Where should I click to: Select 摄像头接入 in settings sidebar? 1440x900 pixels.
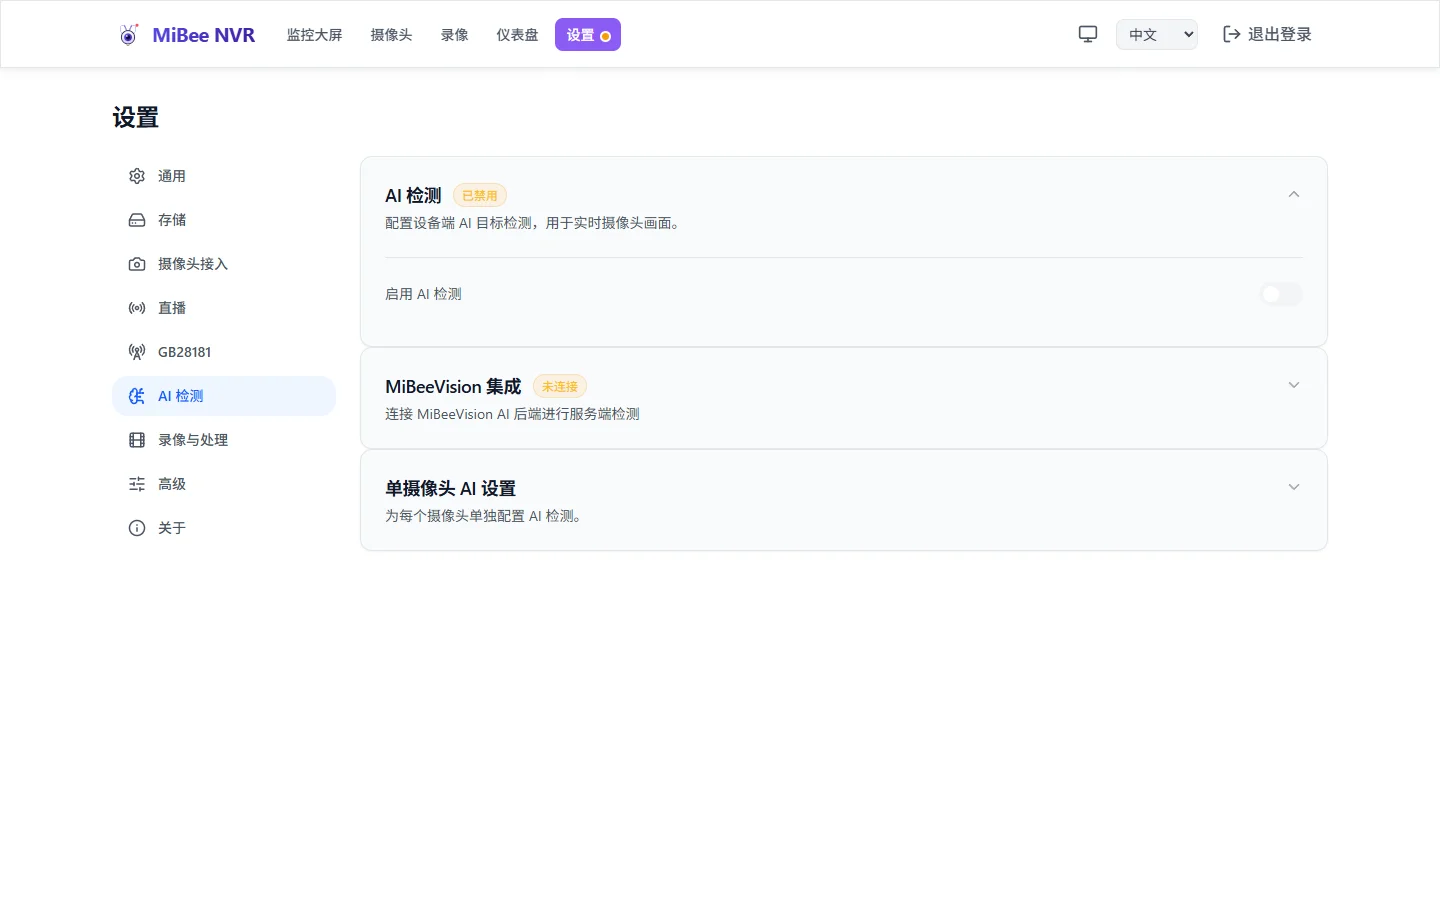coord(224,264)
